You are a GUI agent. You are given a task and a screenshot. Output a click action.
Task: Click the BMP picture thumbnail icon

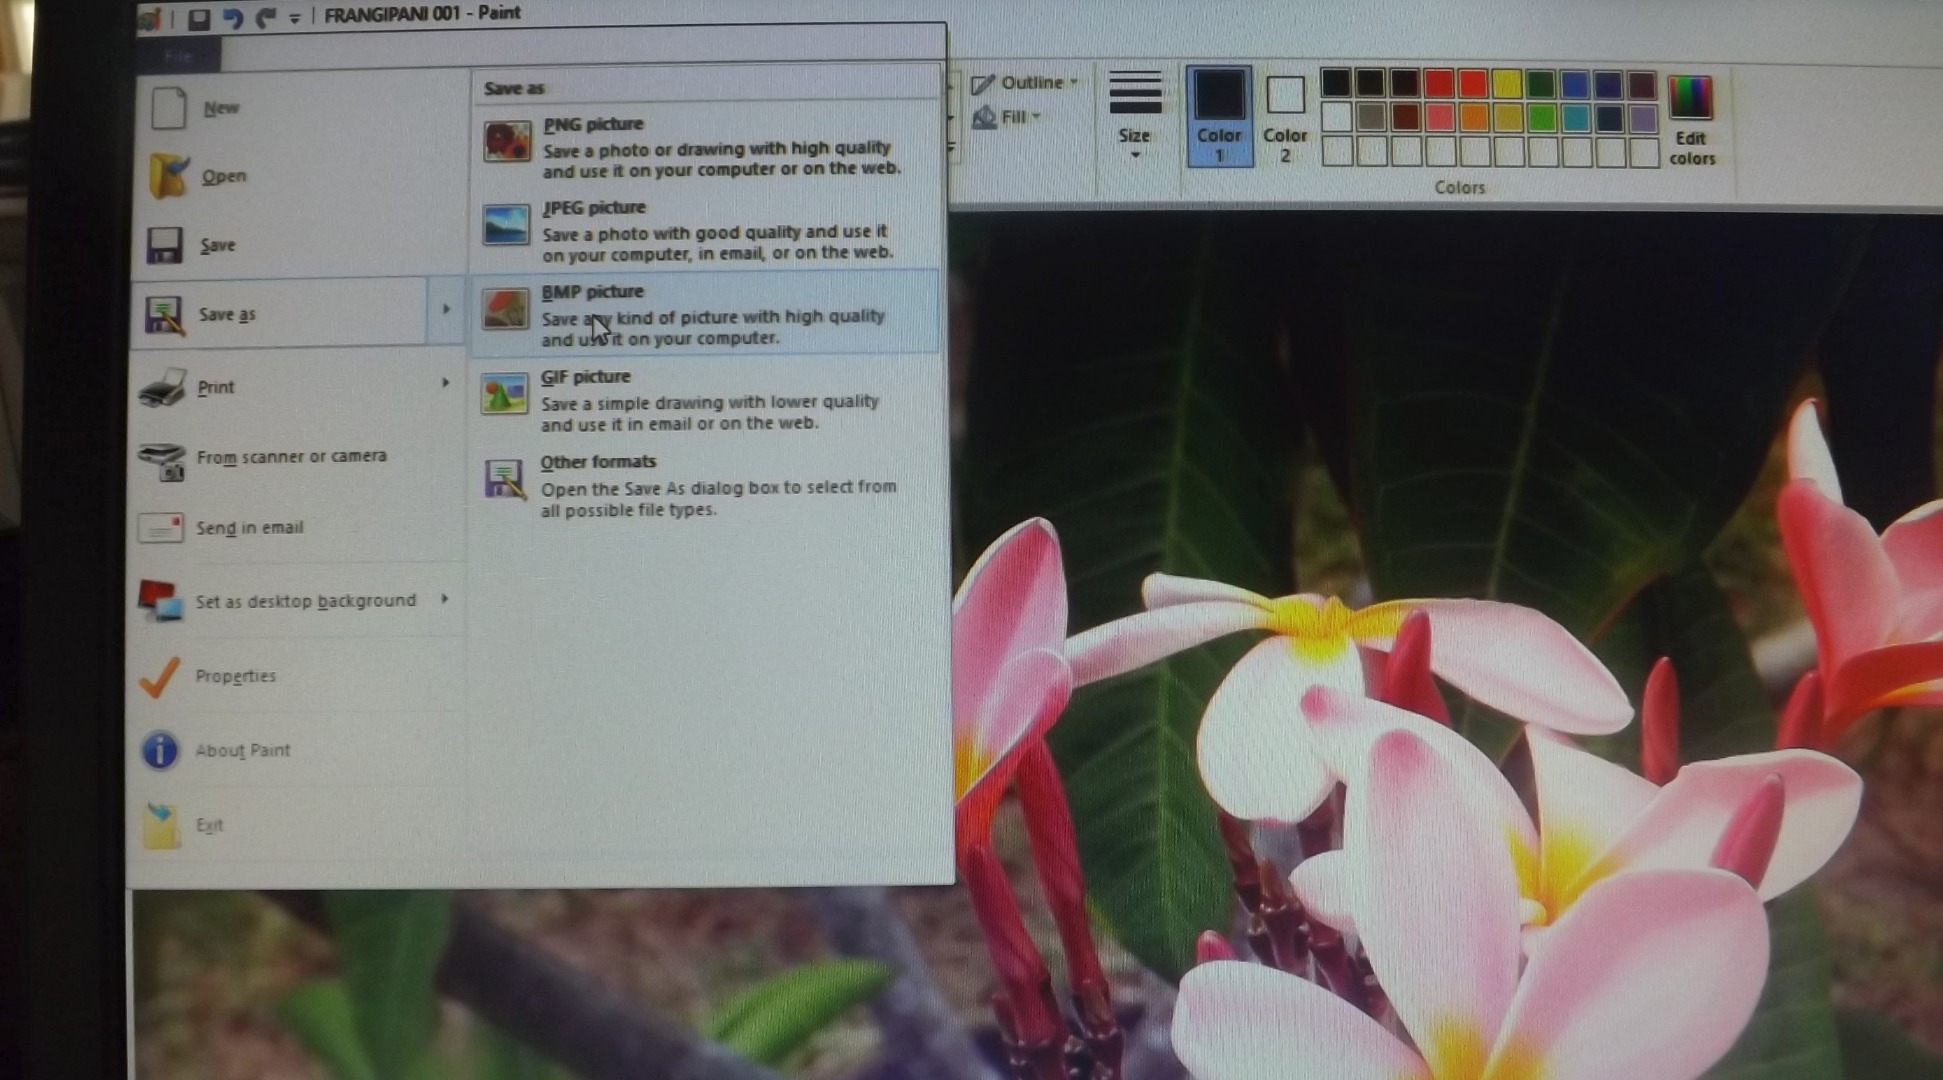(x=505, y=309)
